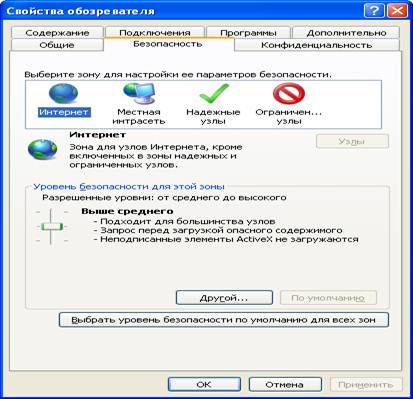Image resolution: width=413 pixels, height=399 pixels.
Task: Click the Отмена button
Action: click(x=285, y=384)
